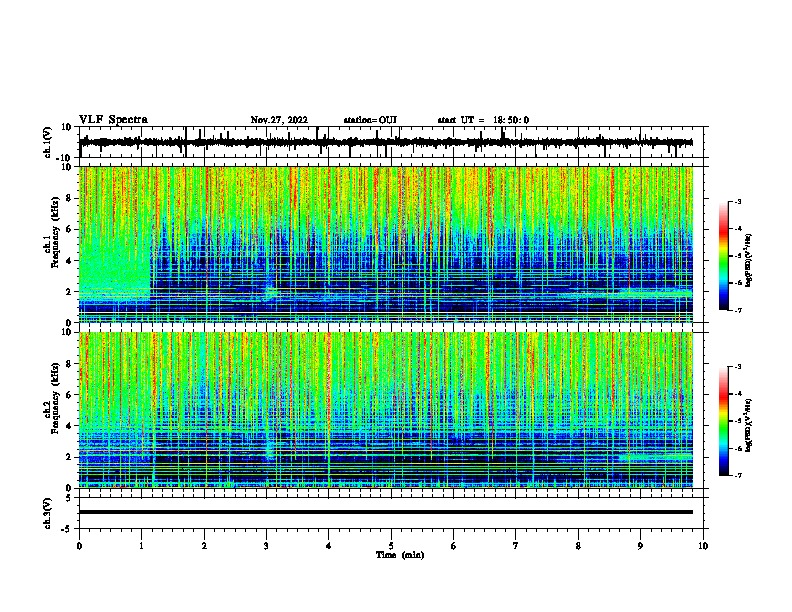Click the ch.1 colorbar log(PSD) unit label

click(x=749, y=260)
